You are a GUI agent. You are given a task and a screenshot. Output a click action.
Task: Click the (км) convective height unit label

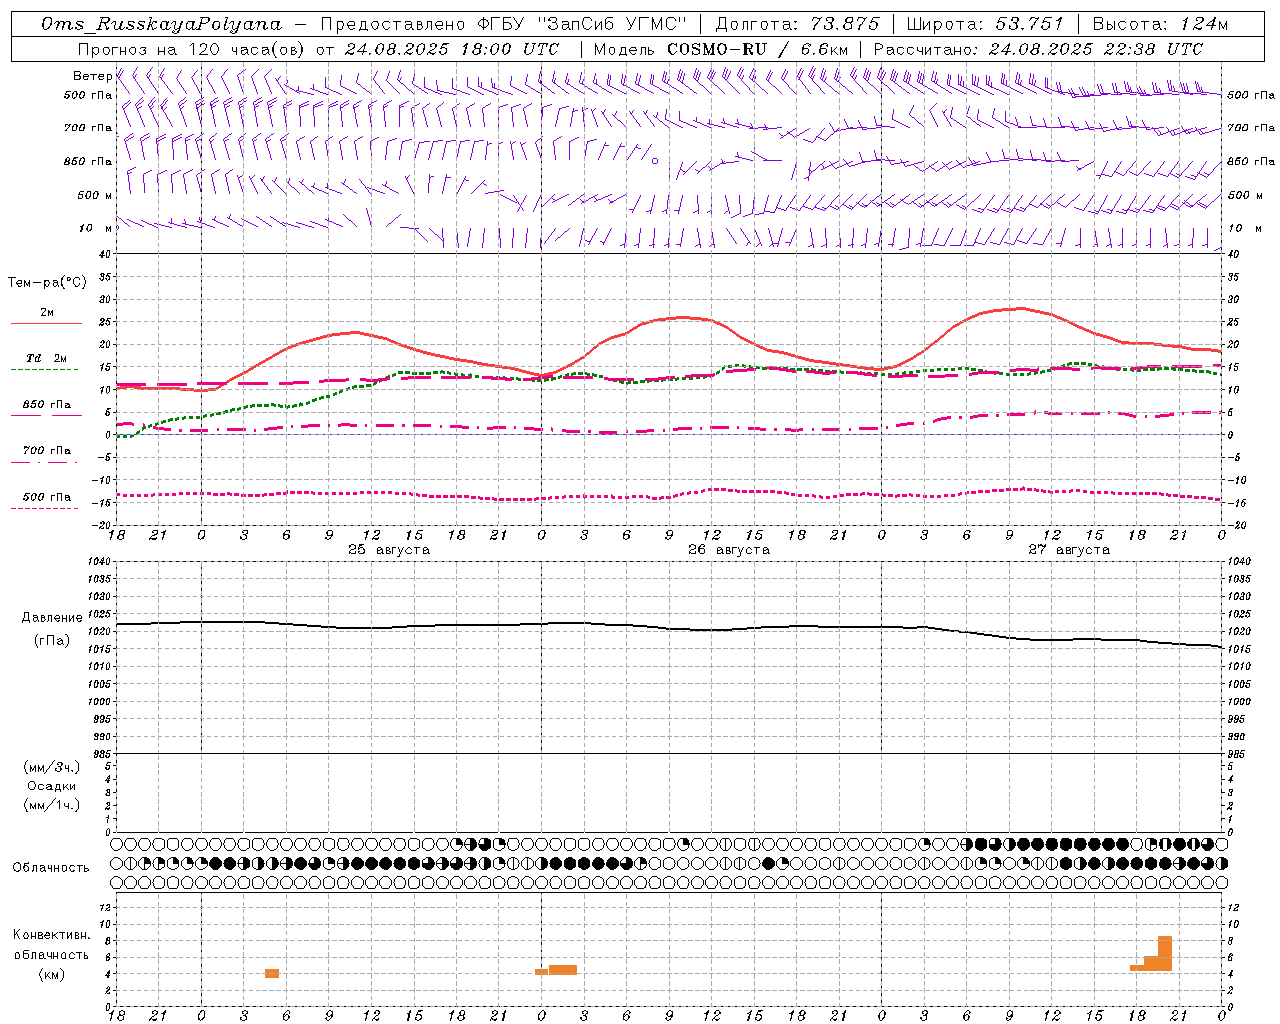pos(52,974)
